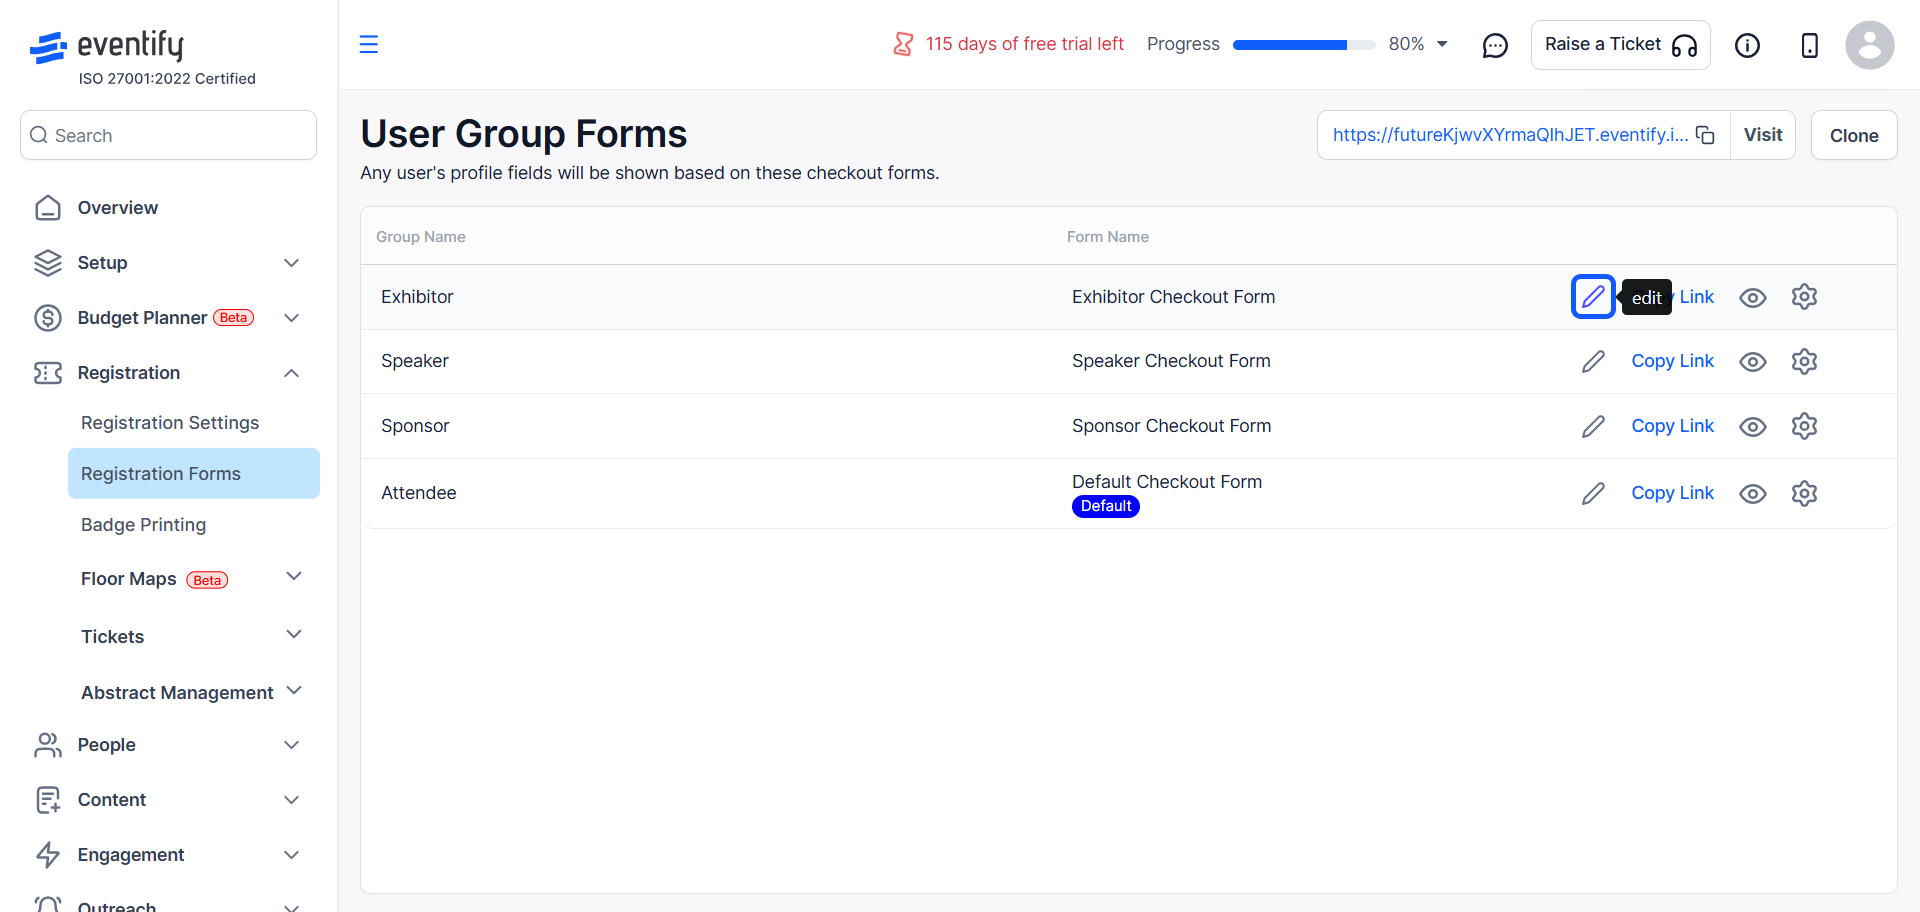Click the Attendee group name cell
The width and height of the screenshot is (1920, 912).
coord(418,493)
